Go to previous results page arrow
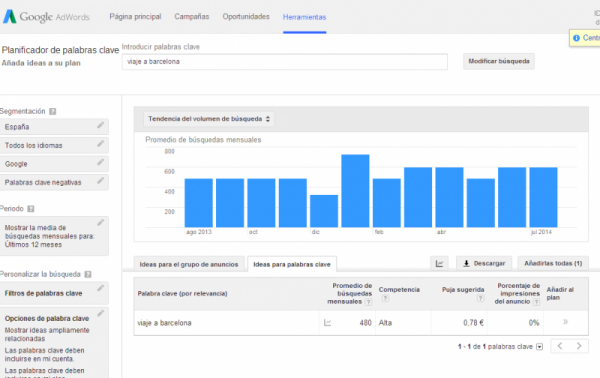The height and width of the screenshot is (378, 600). tap(560, 346)
